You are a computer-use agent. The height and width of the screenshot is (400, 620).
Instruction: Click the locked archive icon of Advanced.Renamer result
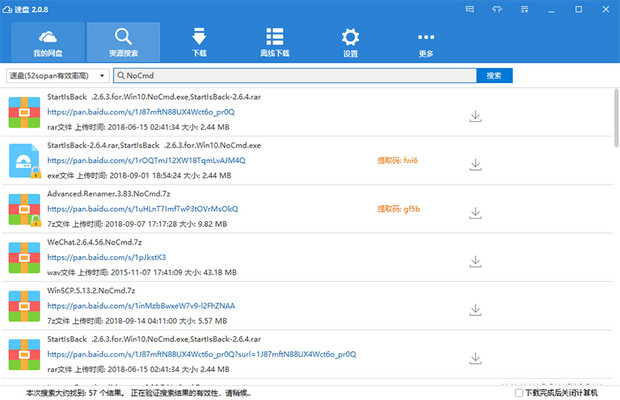click(25, 209)
